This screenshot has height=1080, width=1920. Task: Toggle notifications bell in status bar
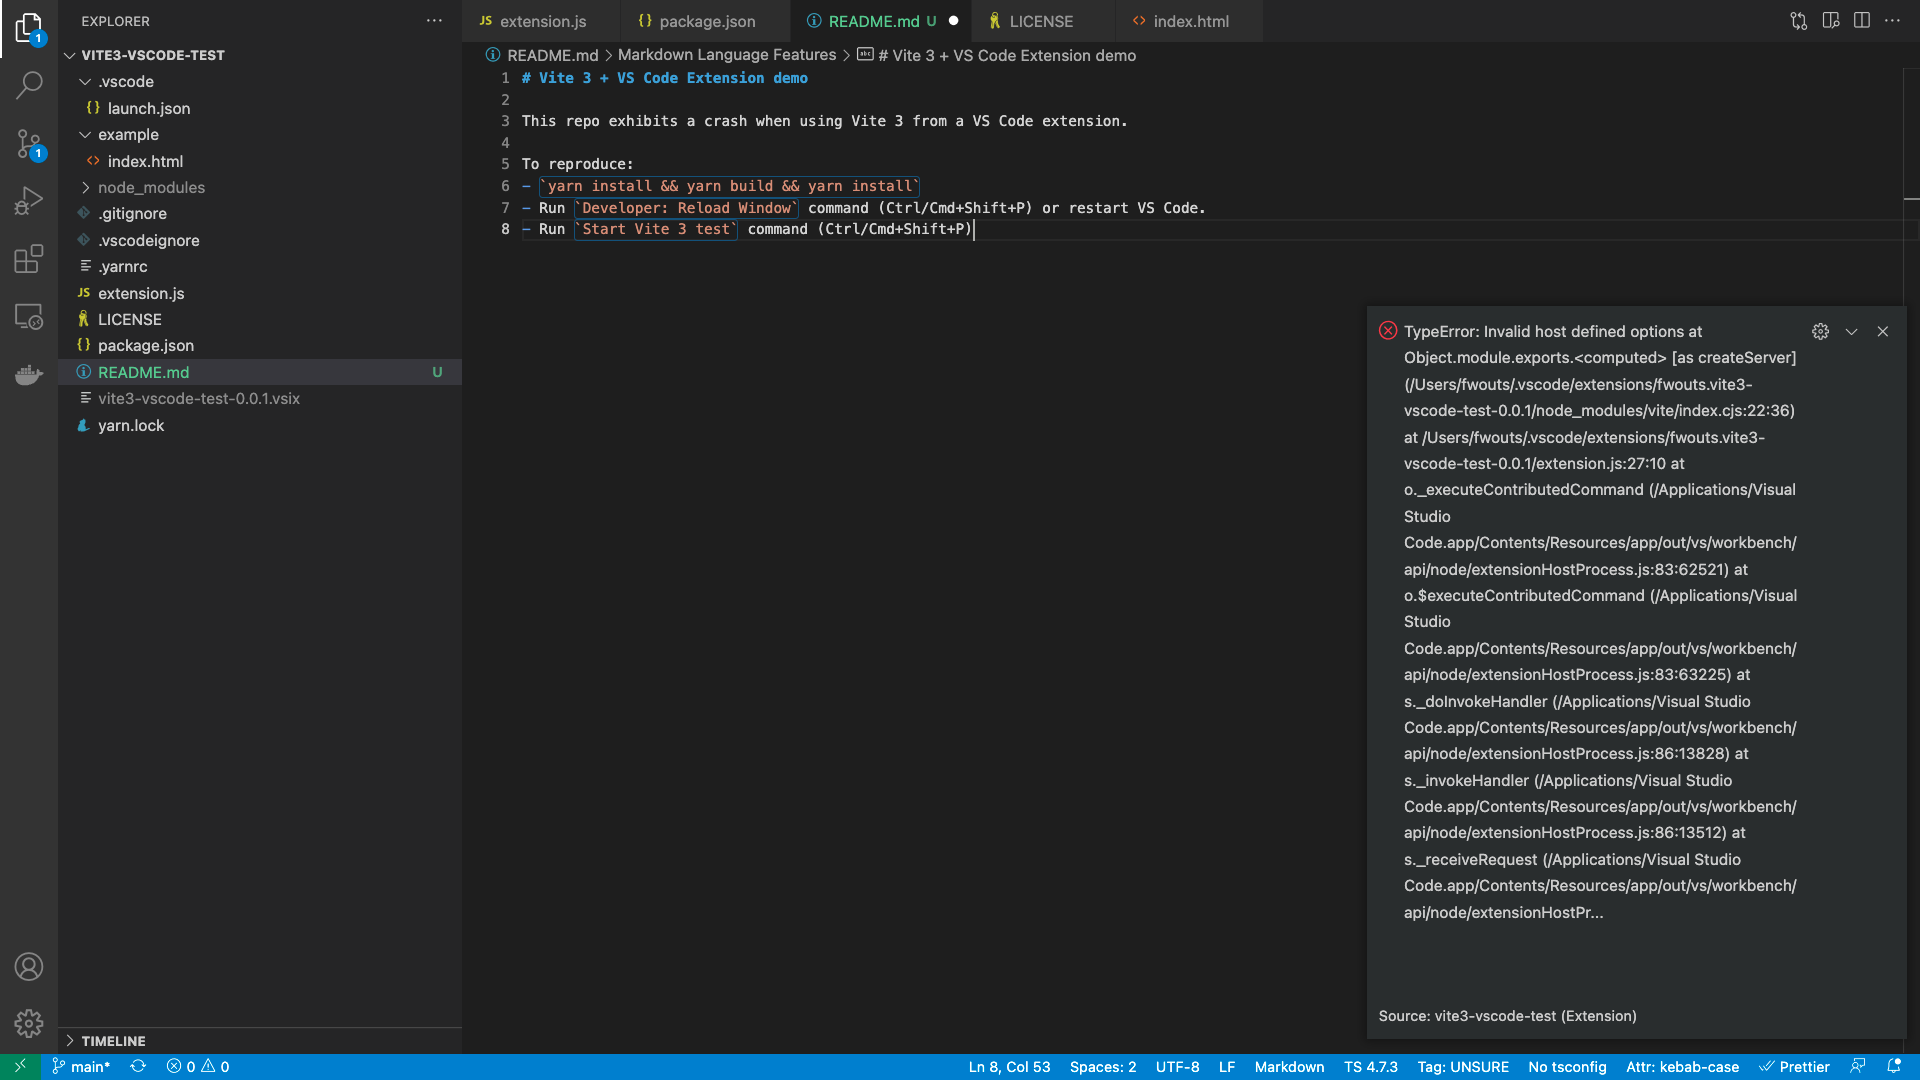[1893, 1067]
